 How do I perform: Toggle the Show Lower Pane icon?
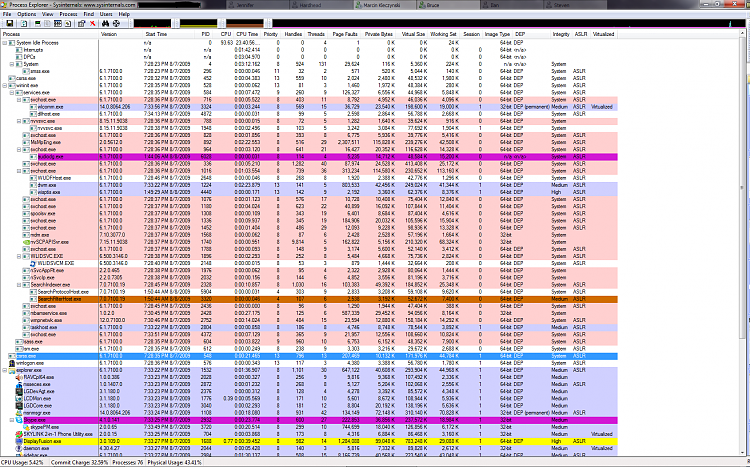tap(58, 23)
